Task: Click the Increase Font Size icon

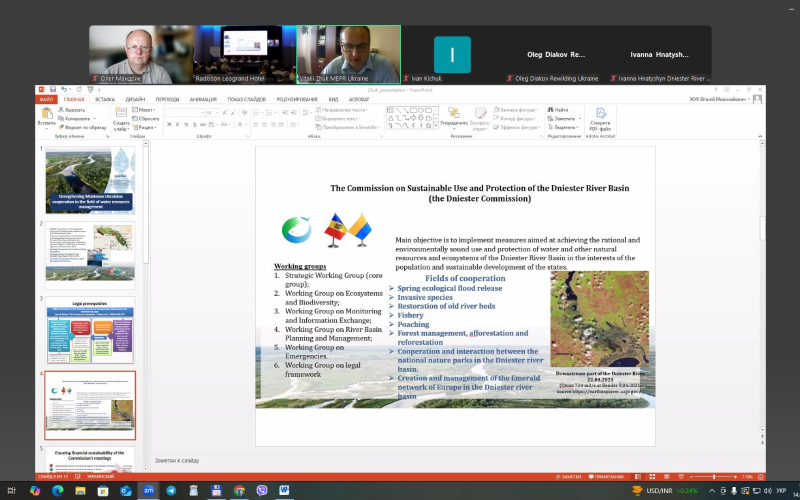Action: [x=224, y=113]
